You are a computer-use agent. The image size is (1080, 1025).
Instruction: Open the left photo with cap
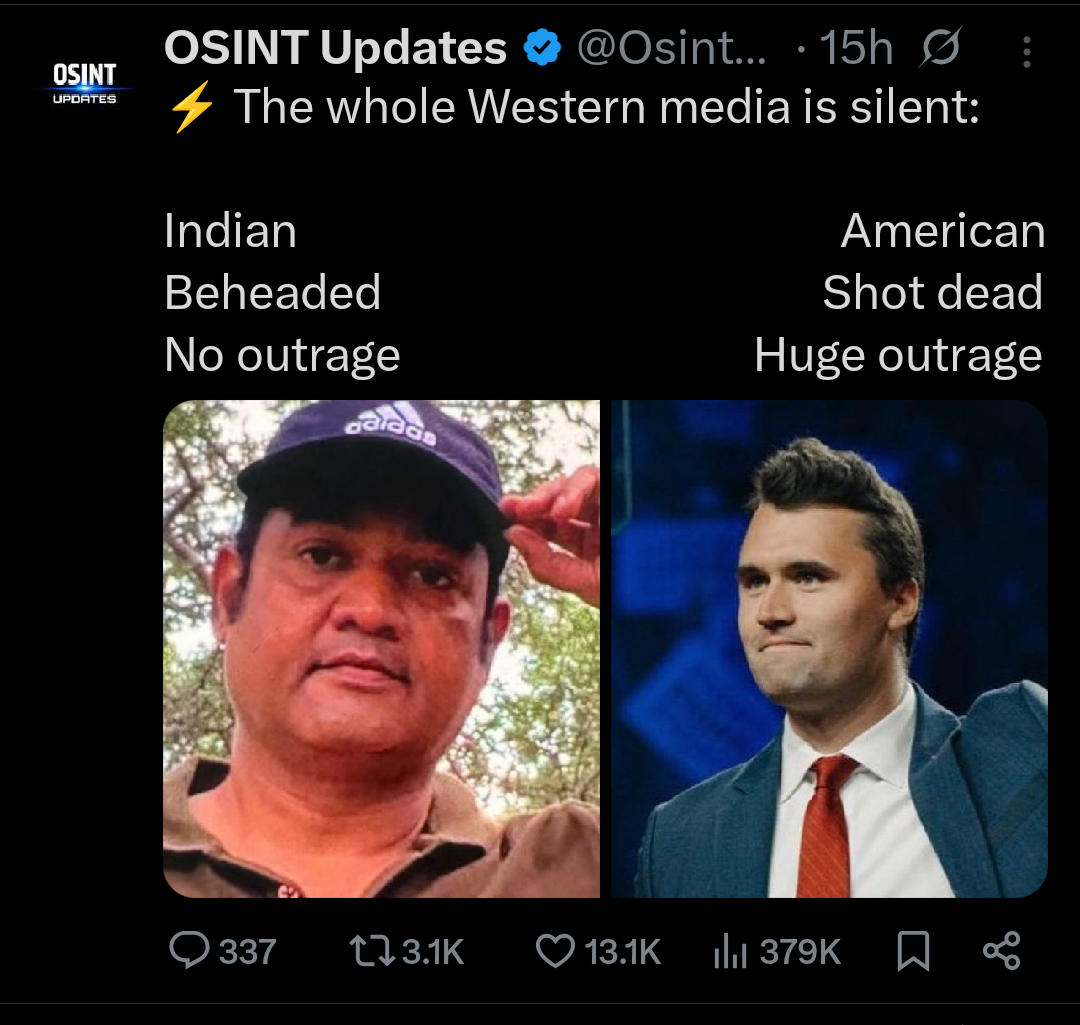tap(382, 649)
